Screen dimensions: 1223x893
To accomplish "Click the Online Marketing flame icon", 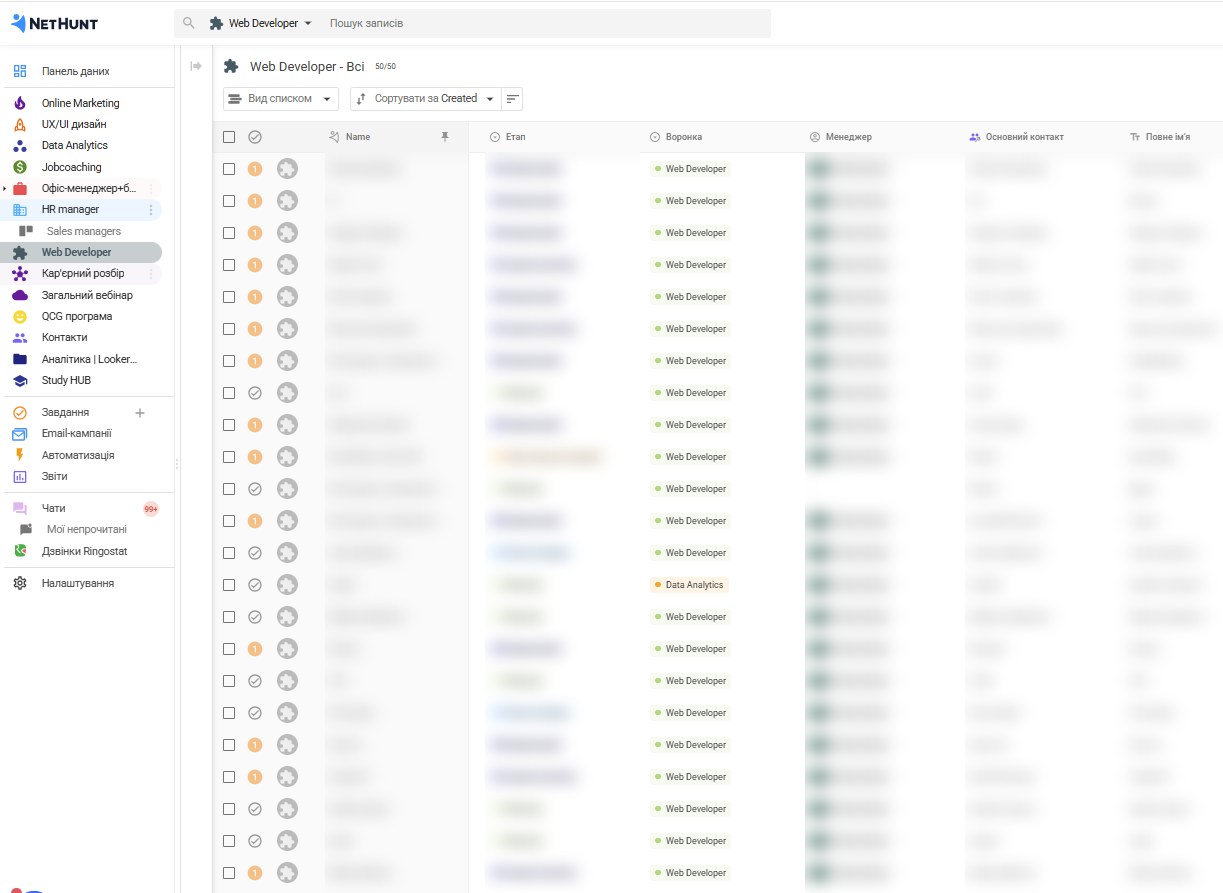I will (x=20, y=103).
